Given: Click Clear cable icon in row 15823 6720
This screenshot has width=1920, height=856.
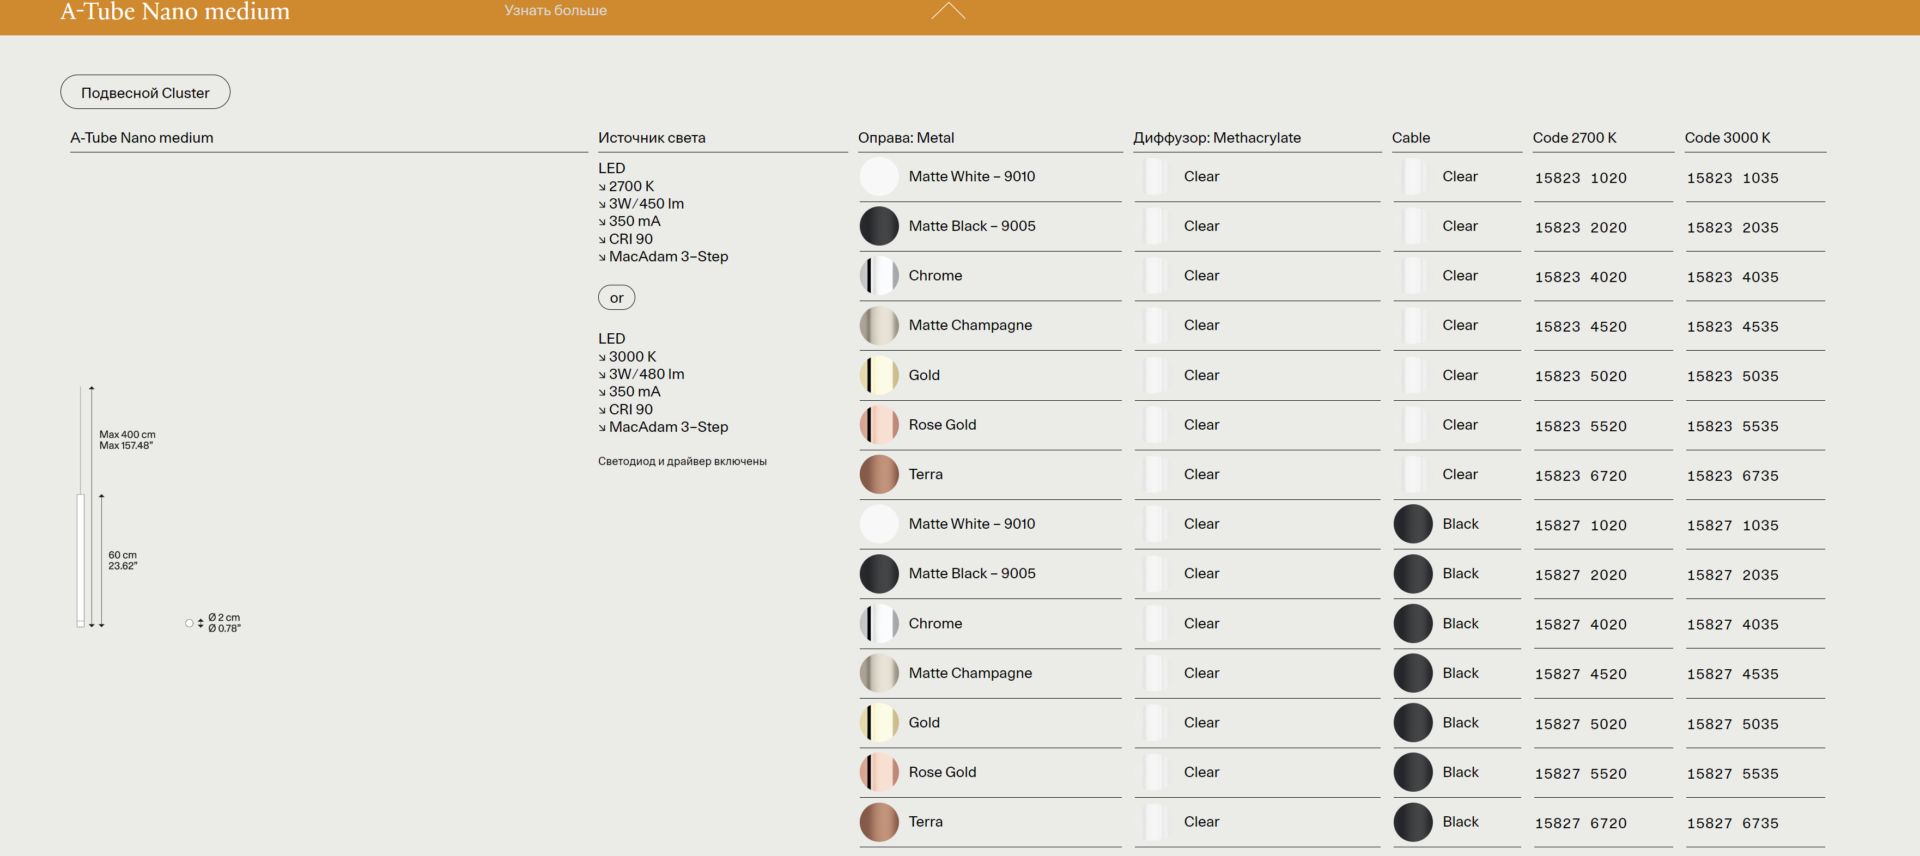Looking at the screenshot, I should point(1413,474).
